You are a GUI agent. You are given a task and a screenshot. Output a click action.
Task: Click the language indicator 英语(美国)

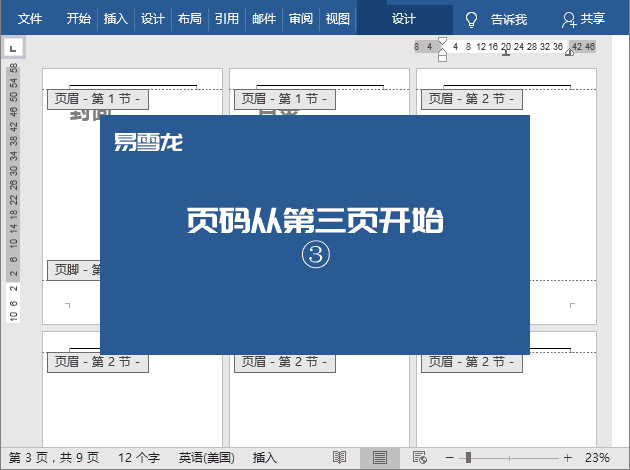tap(207, 458)
